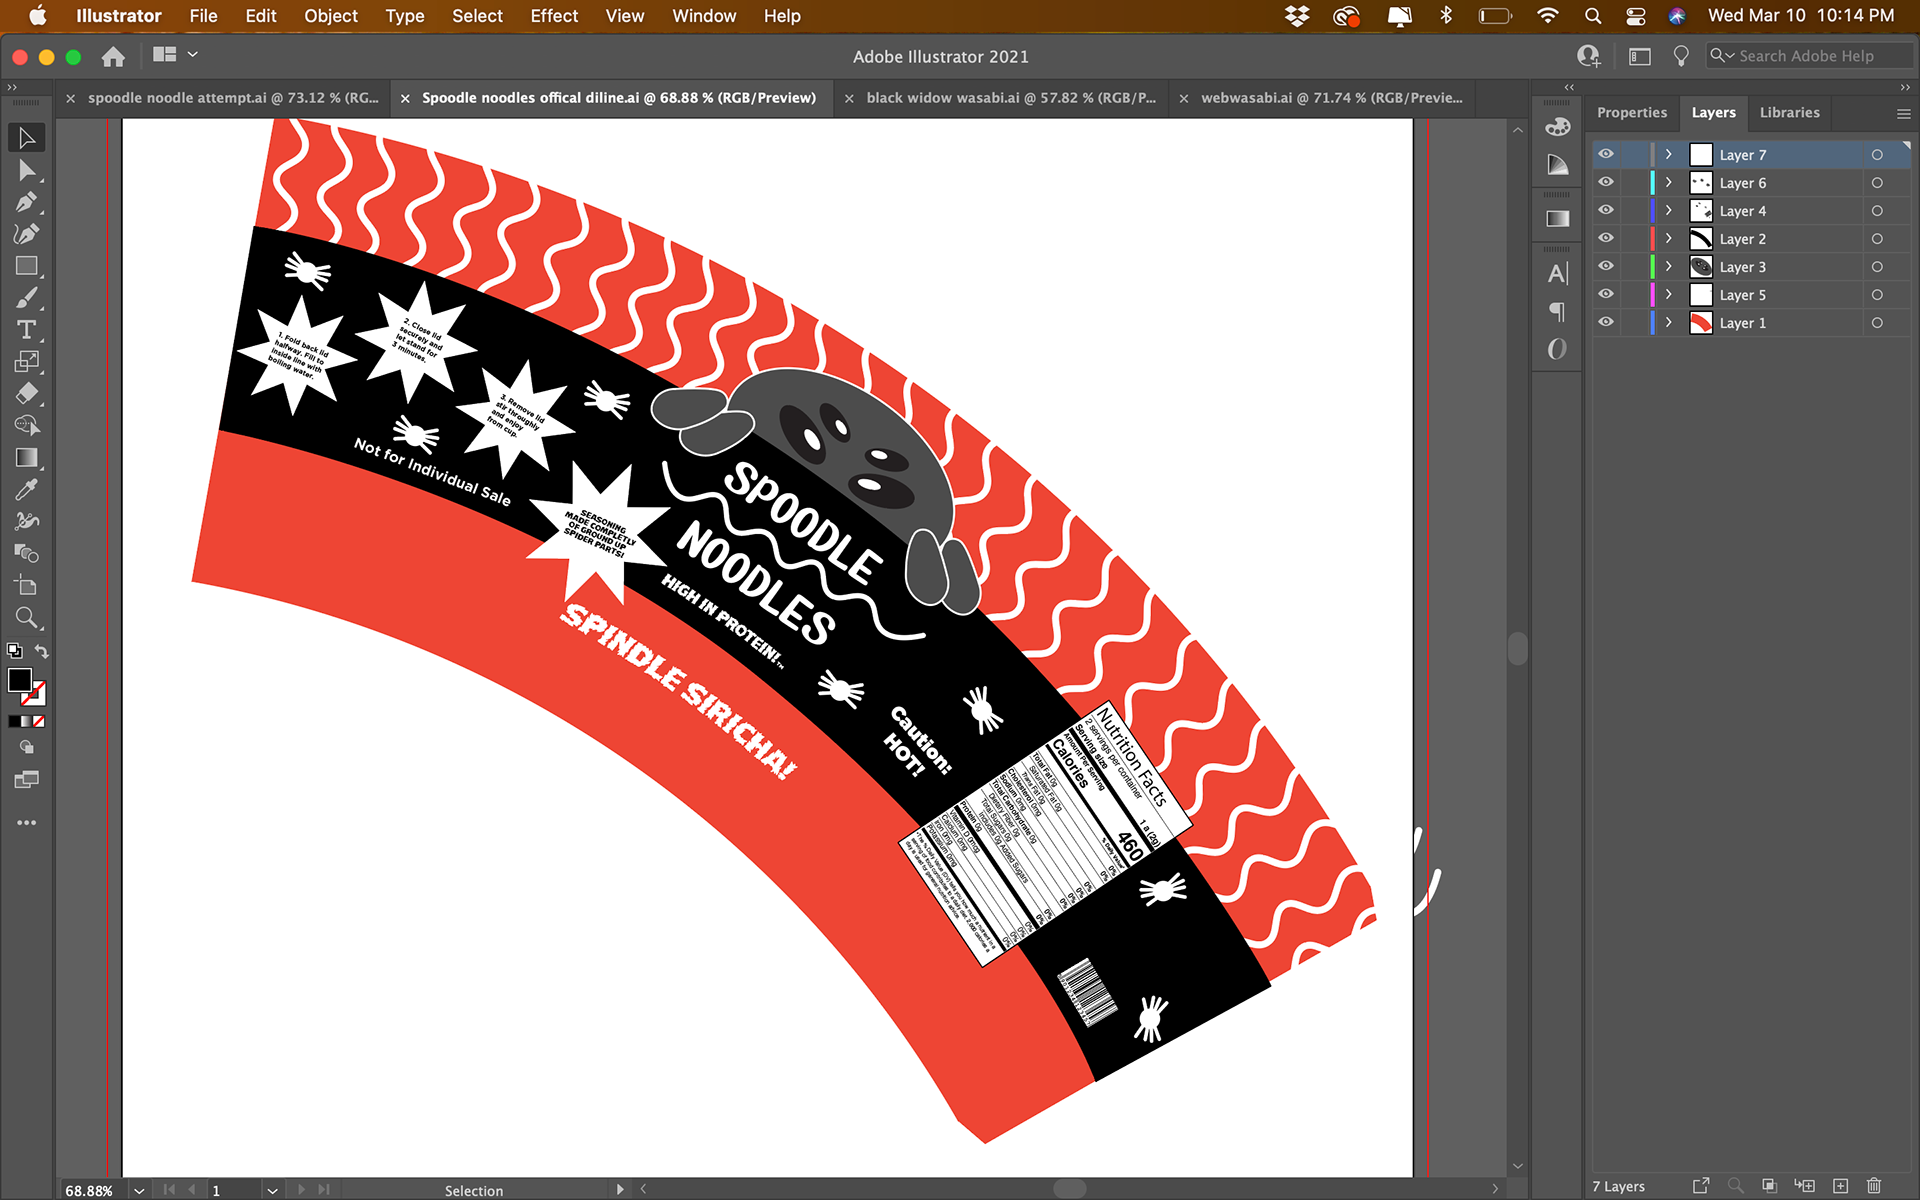
Task: Toggle visibility of Layer 1
Action: [1606, 323]
